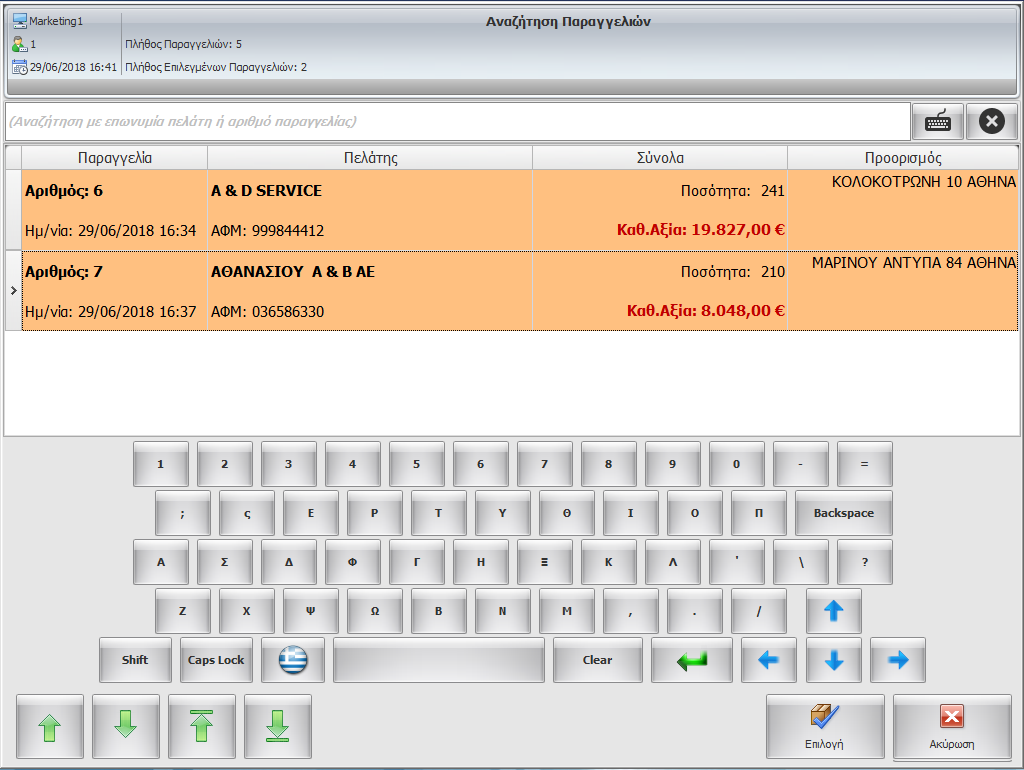The image size is (1024, 770).
Task: Click the value 8.048,00 € total
Action: pos(743,310)
